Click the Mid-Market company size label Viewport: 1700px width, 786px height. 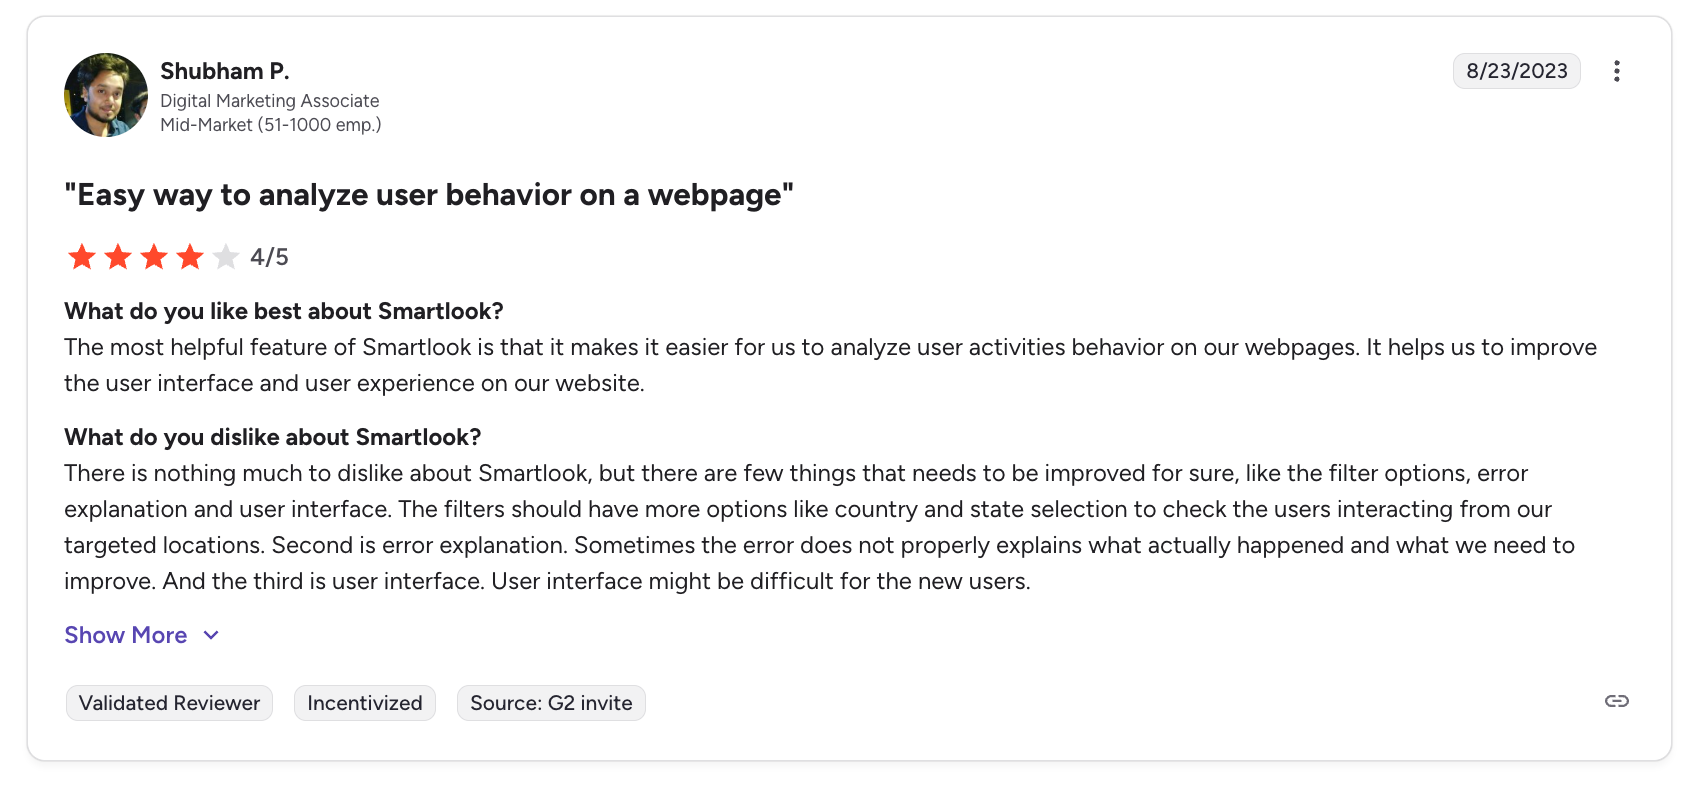[270, 125]
